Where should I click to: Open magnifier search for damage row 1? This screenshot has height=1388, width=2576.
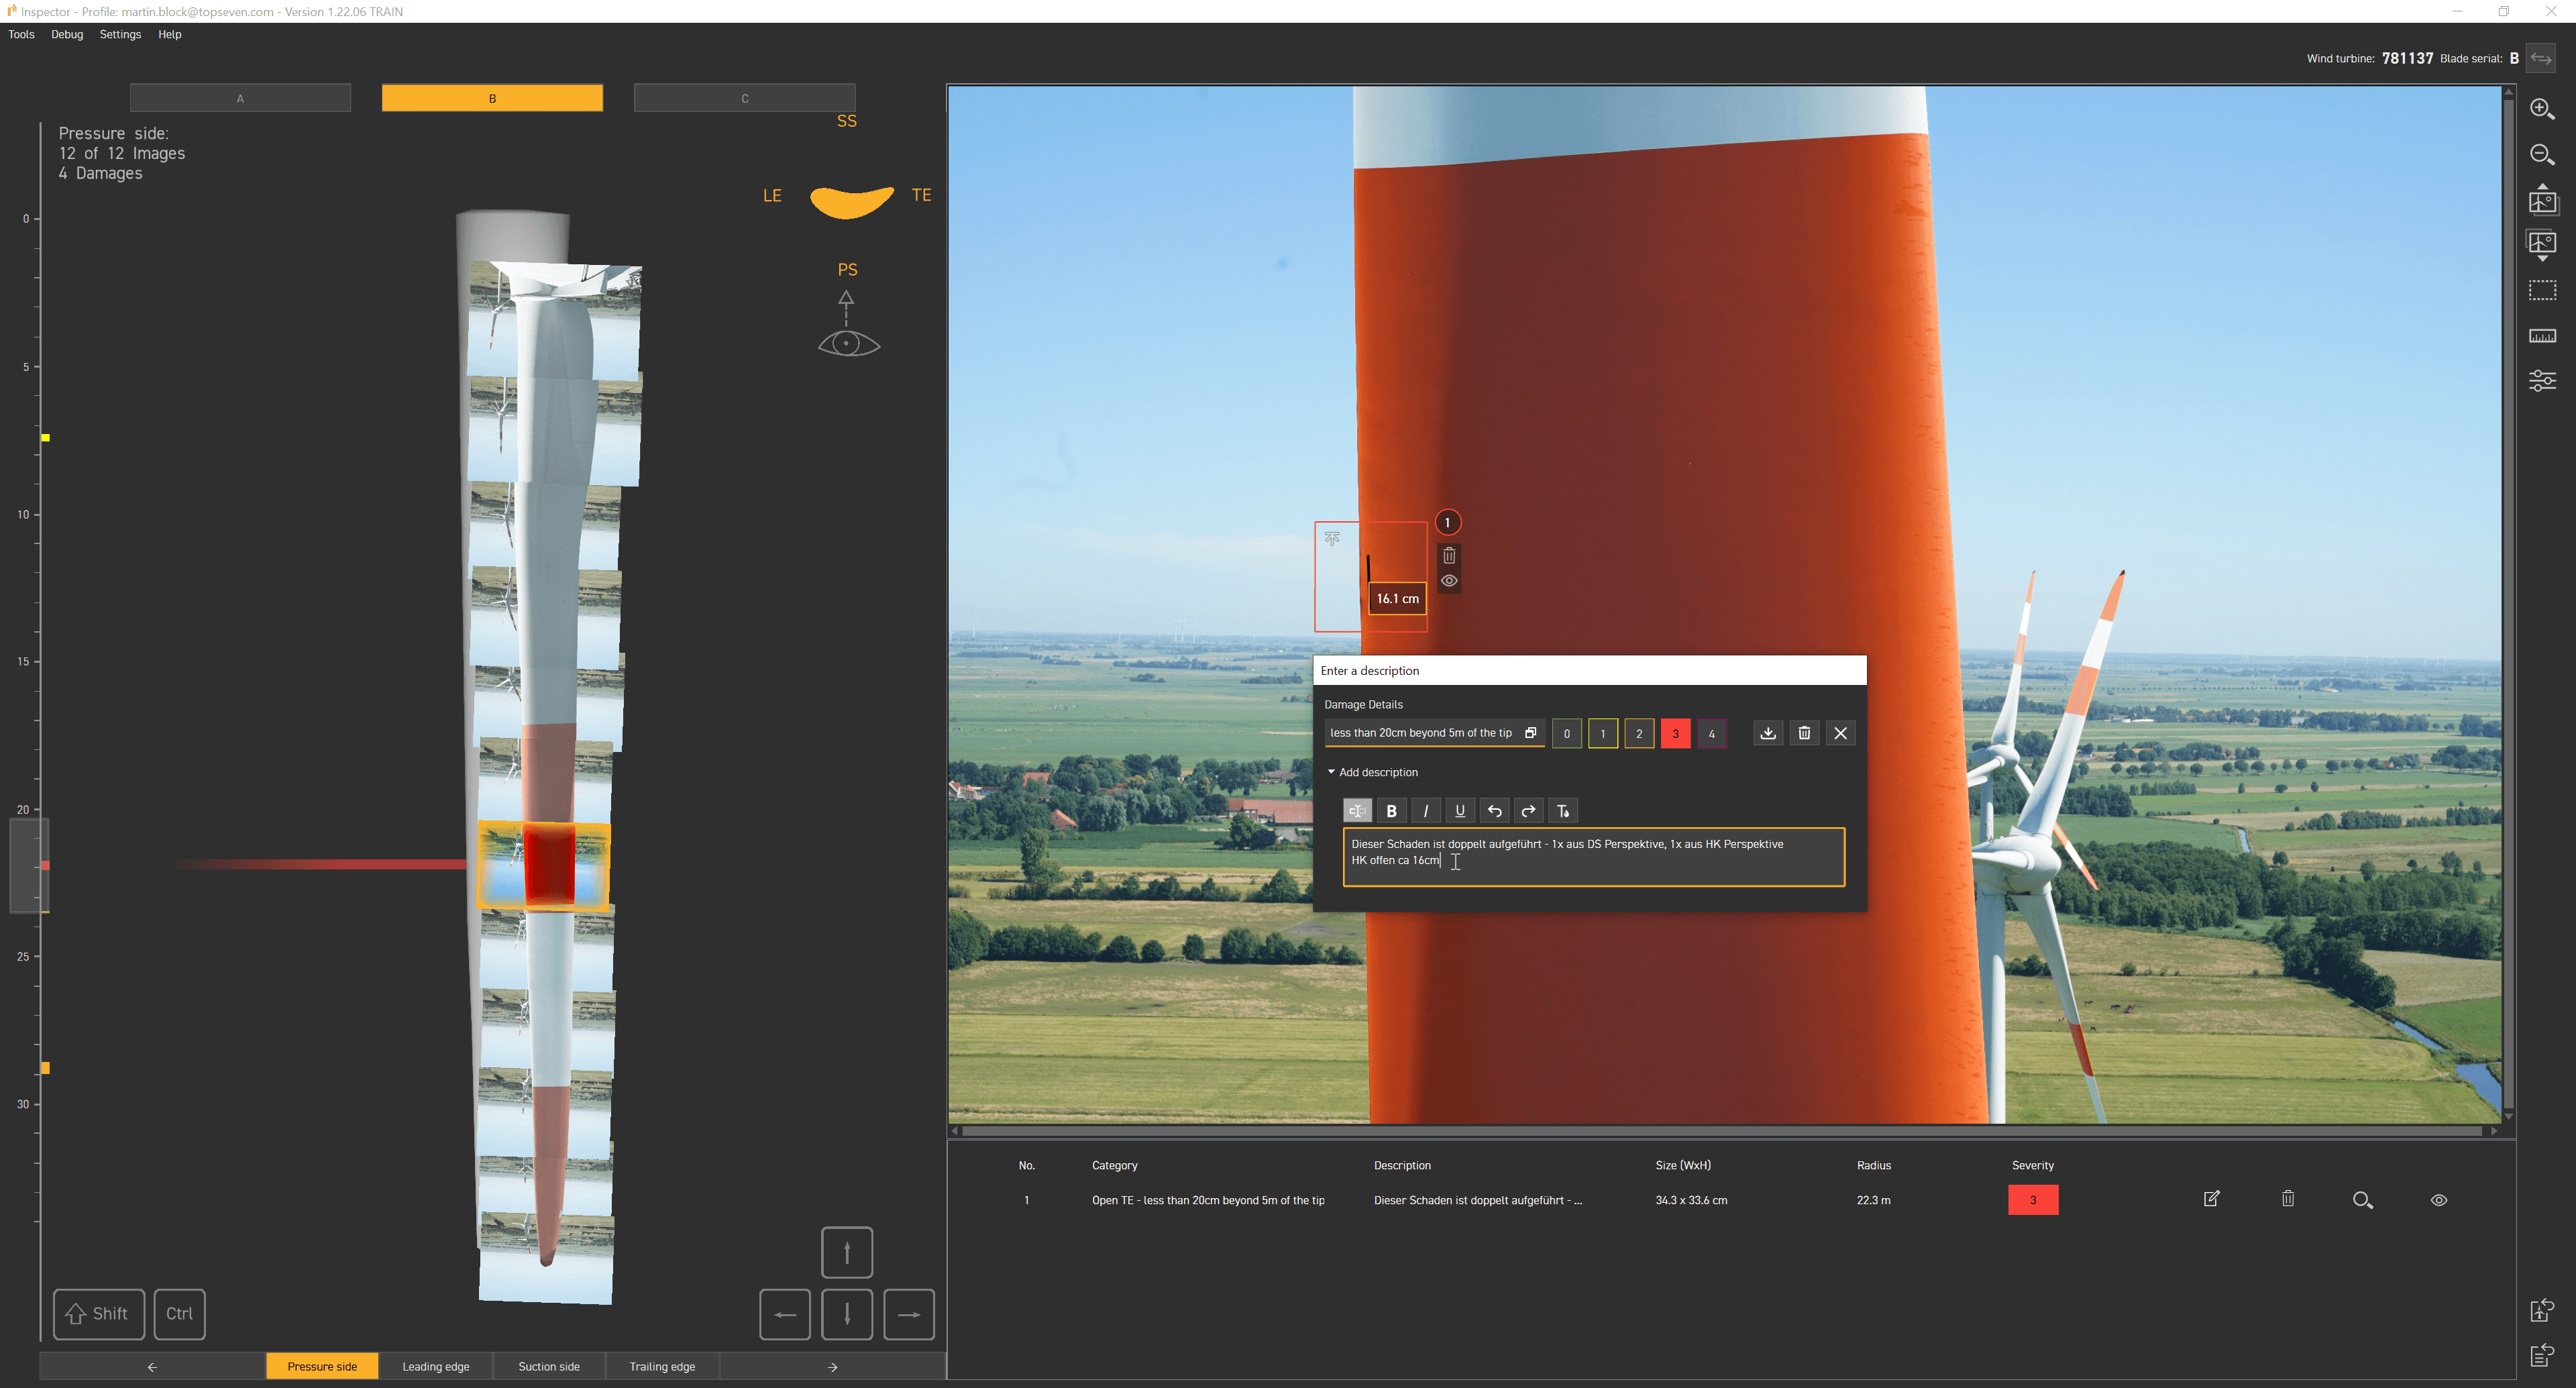coord(2363,1200)
